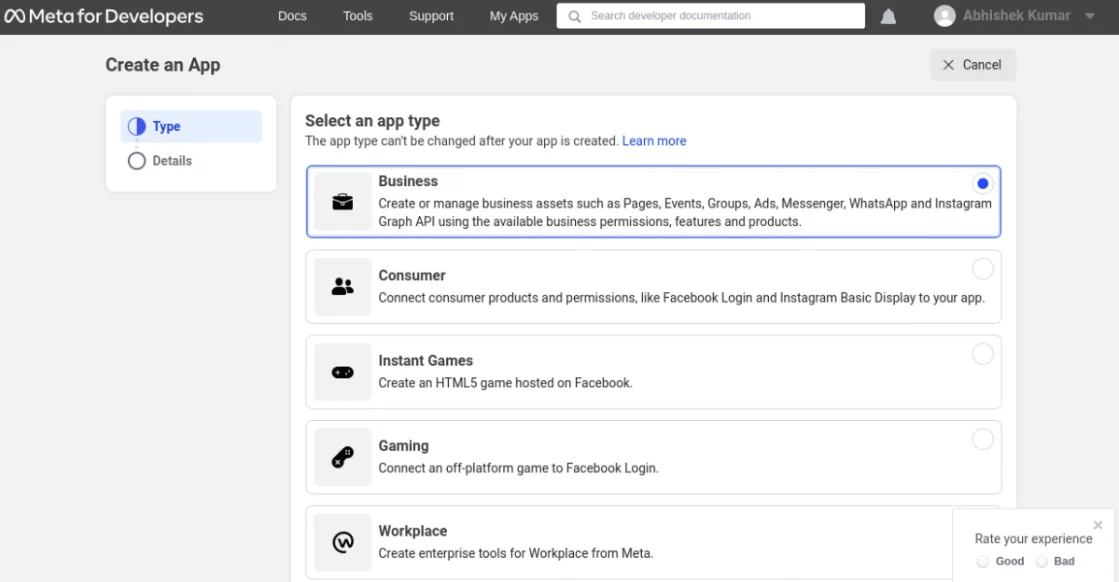Click the Cancel button

(x=972, y=65)
